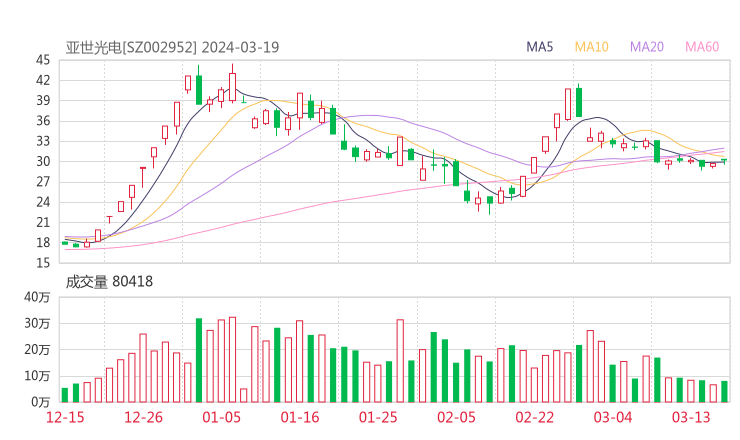Click the 24 price axis label
Screen dimensions: 740x440
[43, 202]
